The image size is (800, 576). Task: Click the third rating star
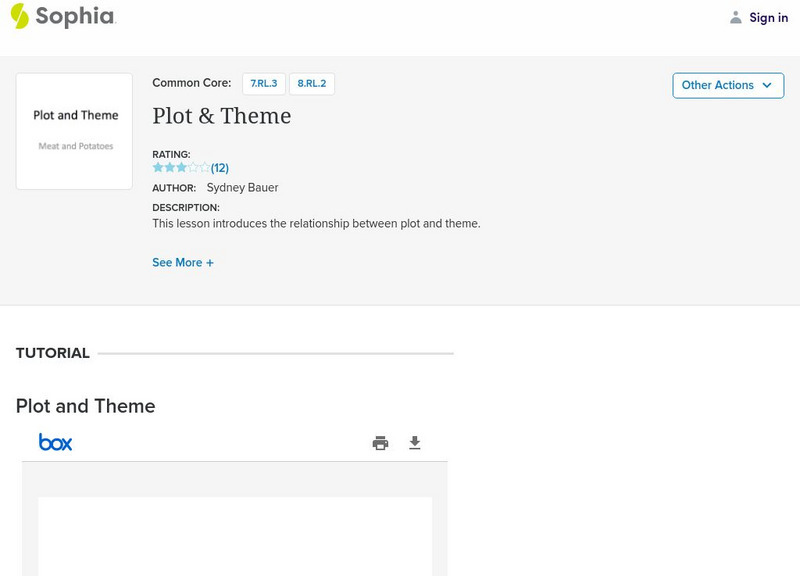coord(181,168)
